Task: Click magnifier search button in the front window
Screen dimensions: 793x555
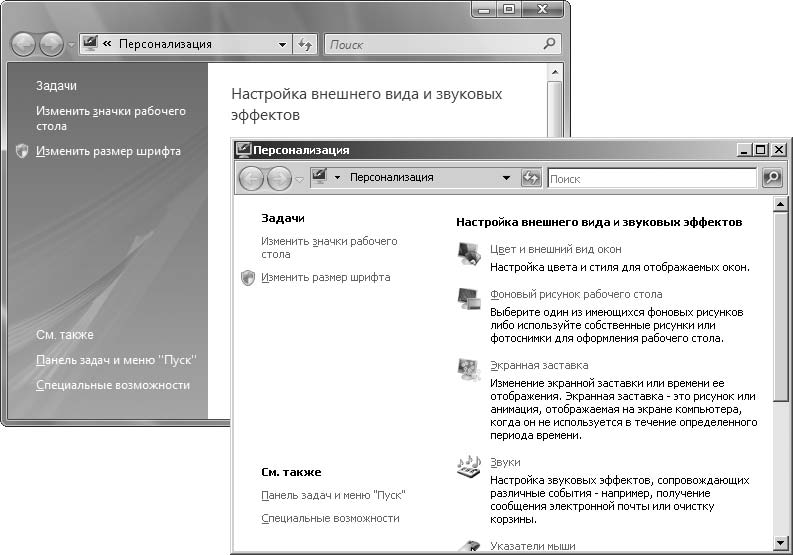Action: [772, 178]
